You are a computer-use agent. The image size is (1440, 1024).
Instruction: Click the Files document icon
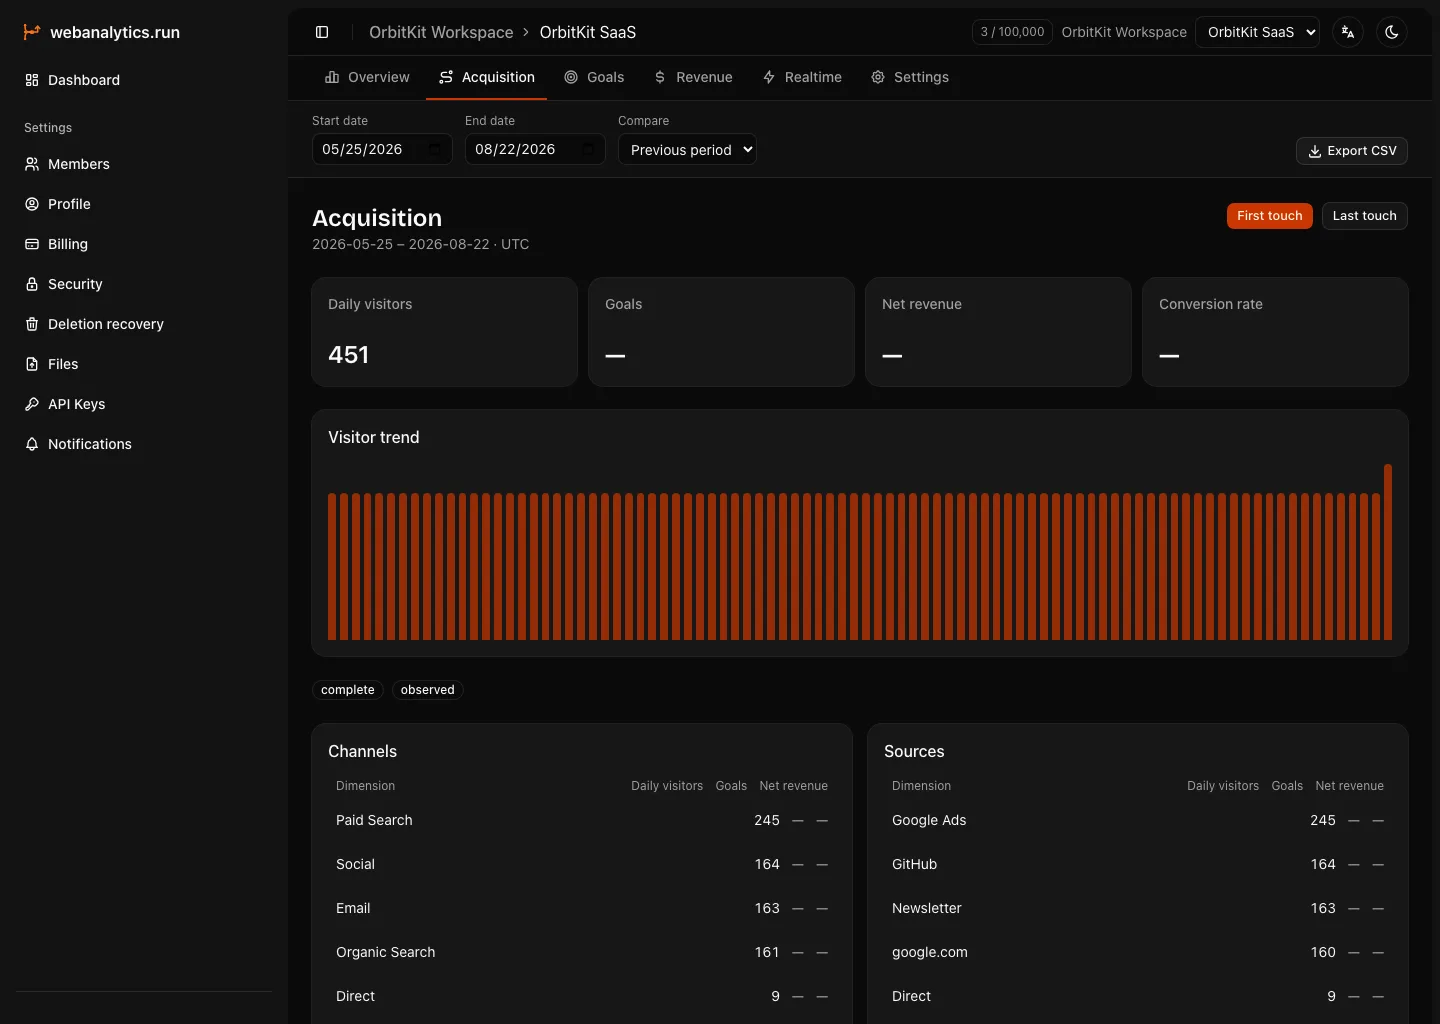pyautogui.click(x=32, y=364)
